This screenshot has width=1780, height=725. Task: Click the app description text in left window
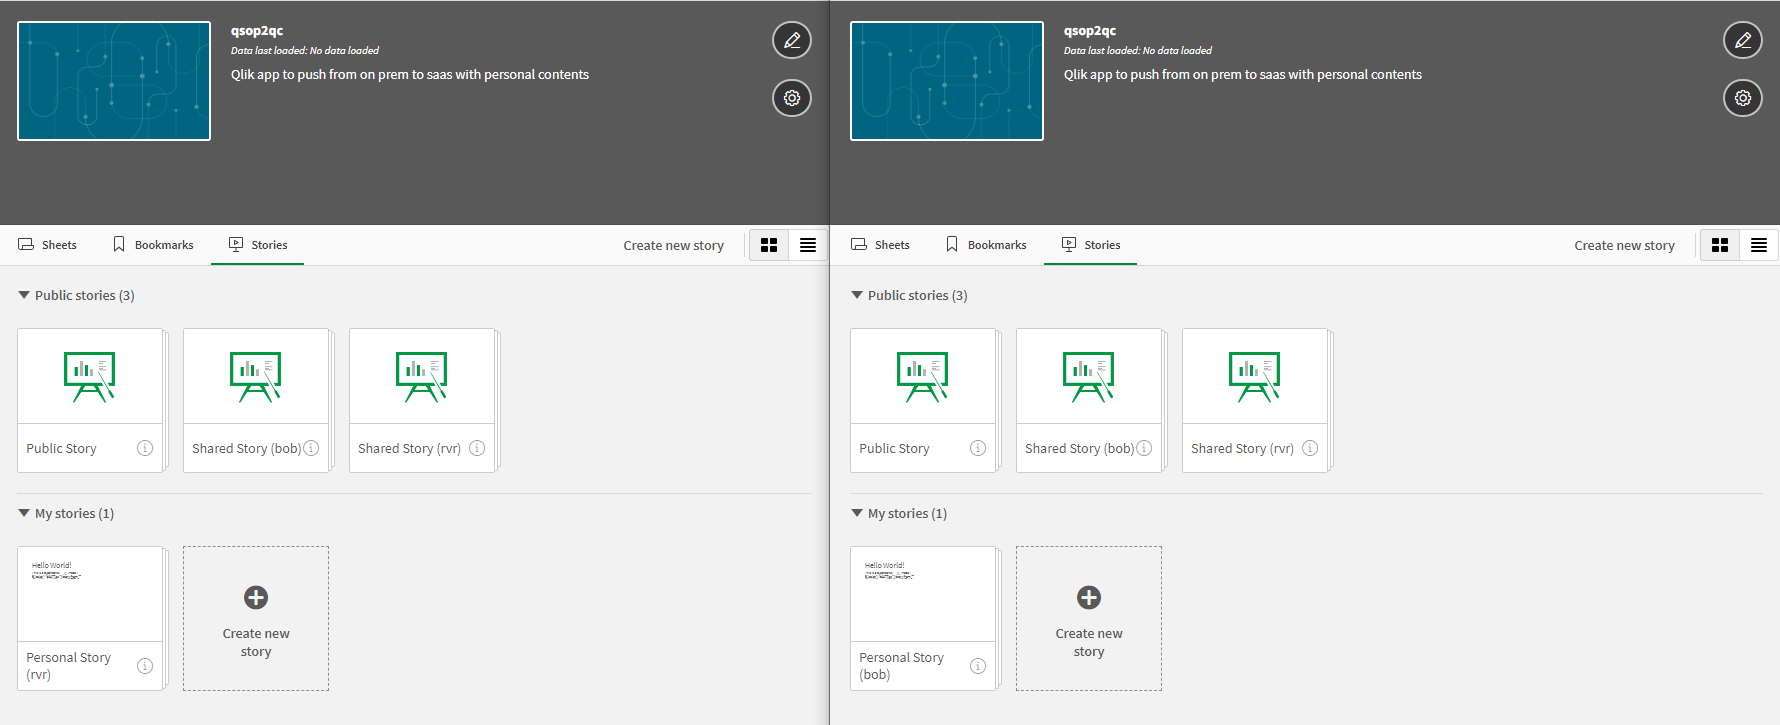point(410,75)
